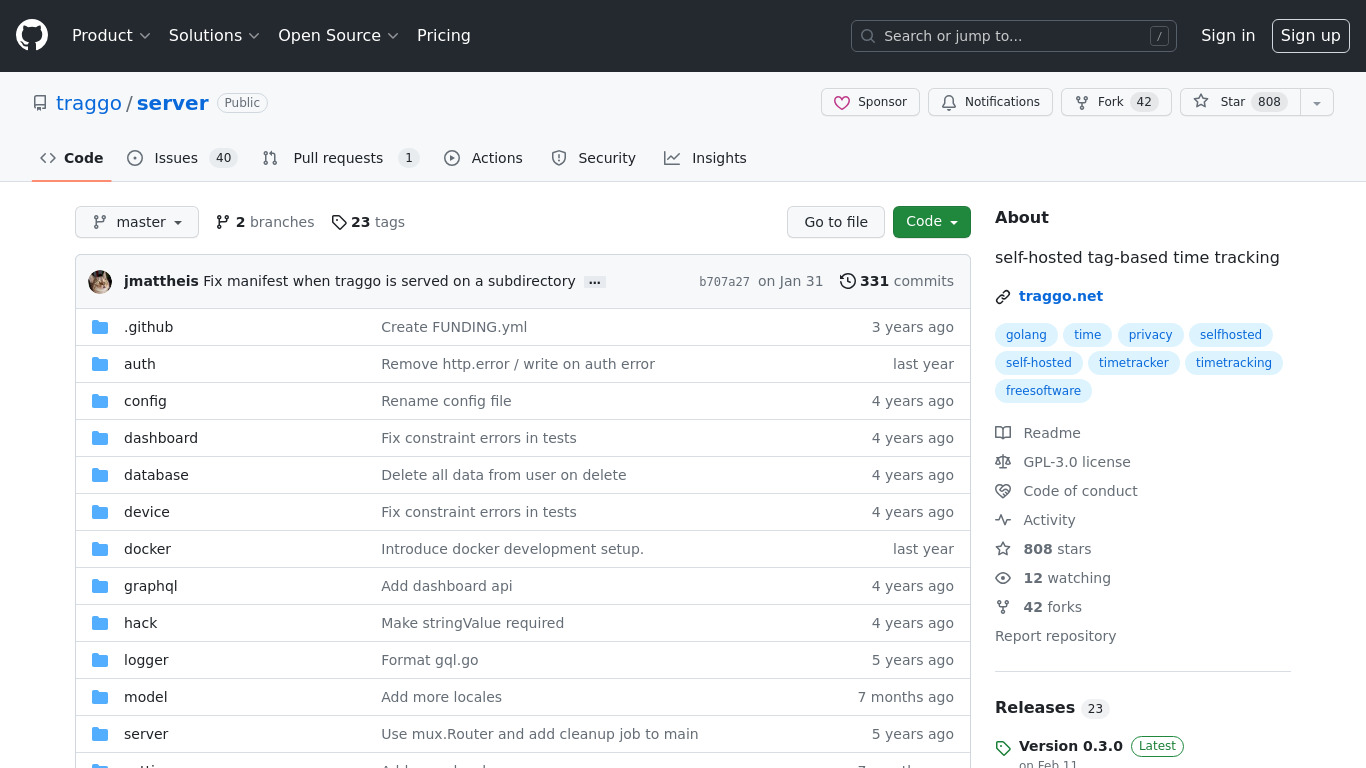The height and width of the screenshot is (768, 1366).
Task: Open the jmattheis author link
Action: pyautogui.click(x=161, y=281)
